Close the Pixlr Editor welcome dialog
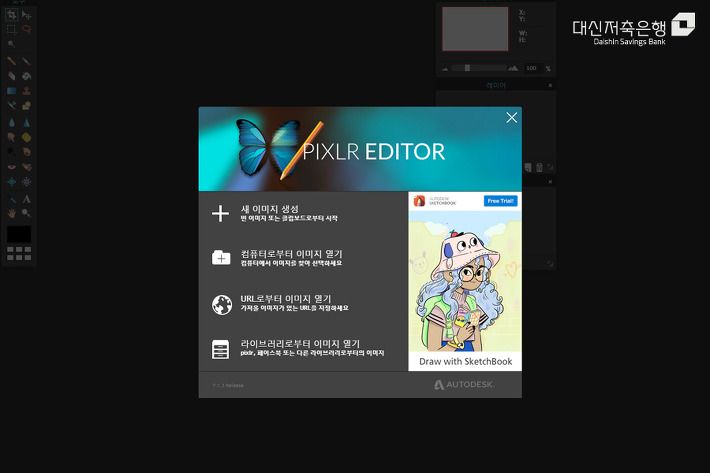710x473 pixels. 512,118
